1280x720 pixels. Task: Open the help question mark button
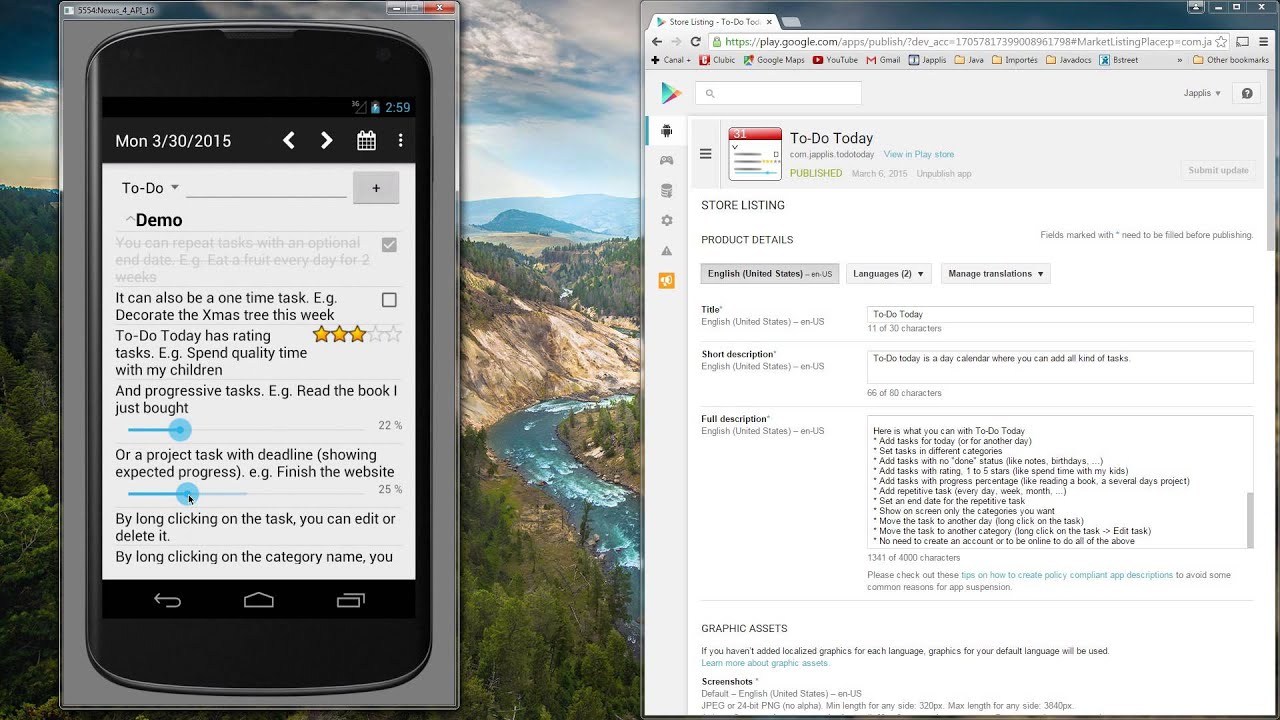1247,93
